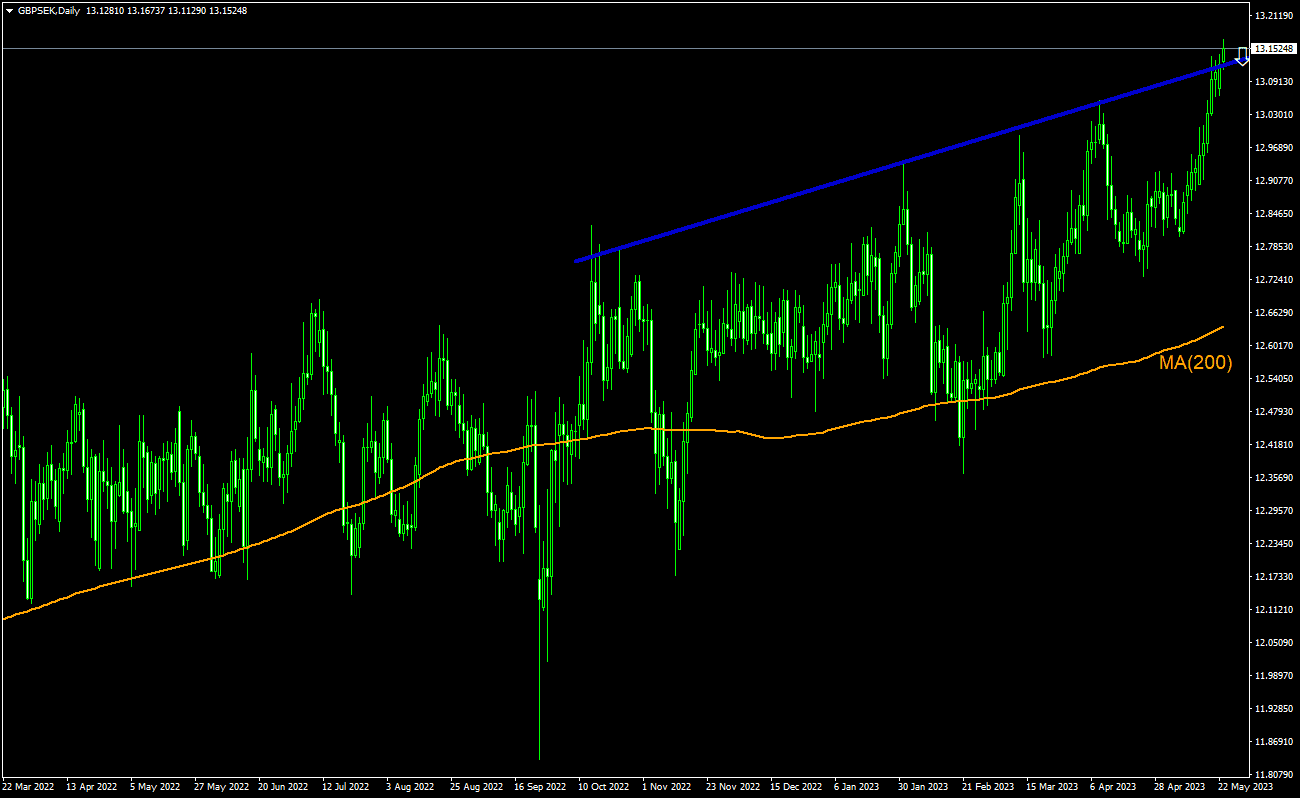Click the 22 Mar 2022 date label

click(x=30, y=786)
